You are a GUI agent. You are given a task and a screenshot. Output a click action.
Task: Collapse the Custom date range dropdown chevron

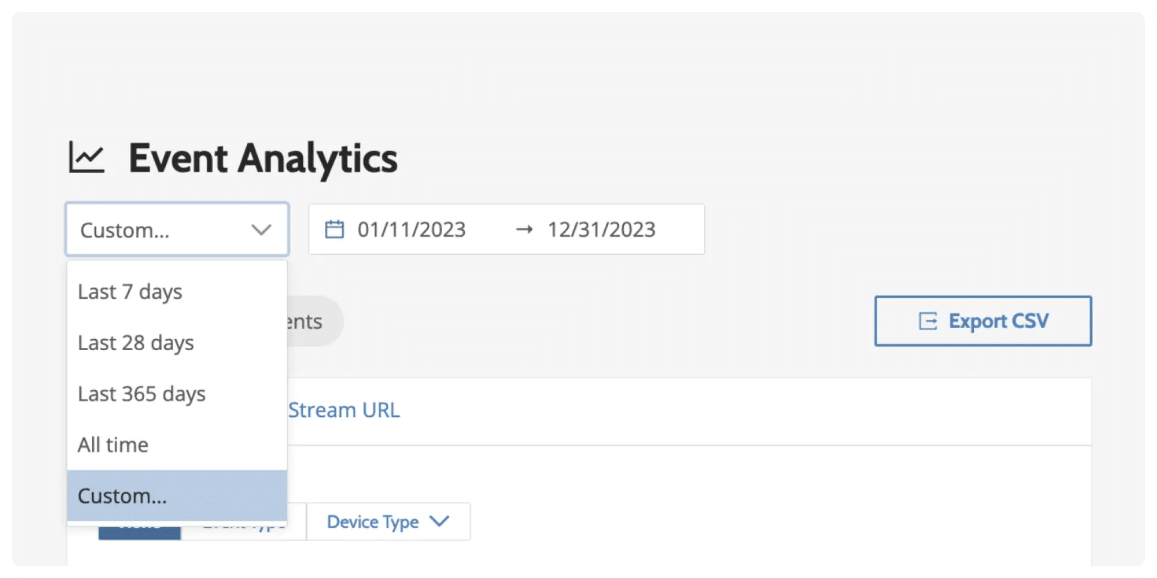point(261,230)
